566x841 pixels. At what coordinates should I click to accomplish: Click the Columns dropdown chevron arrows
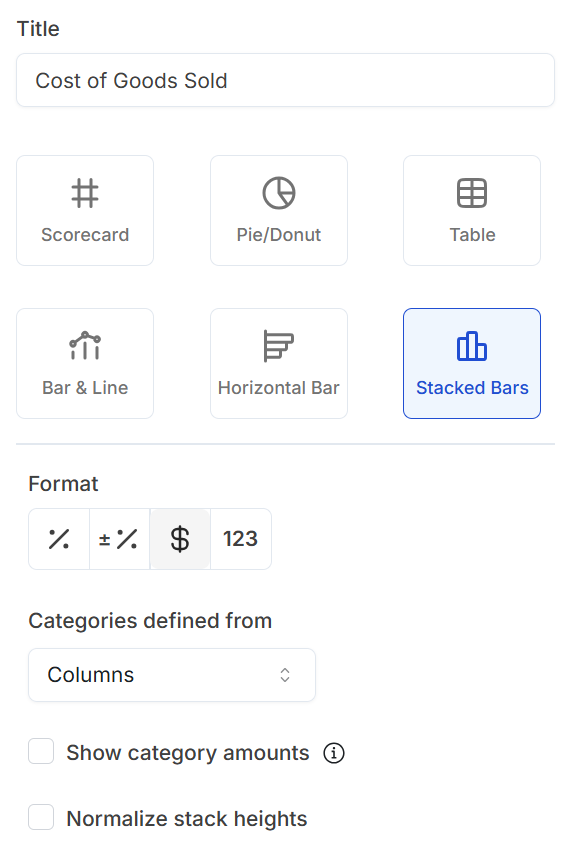(285, 675)
